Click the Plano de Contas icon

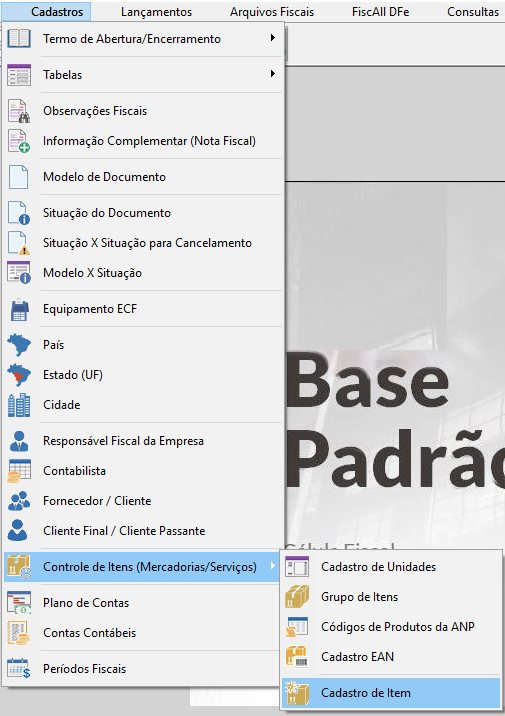19,603
